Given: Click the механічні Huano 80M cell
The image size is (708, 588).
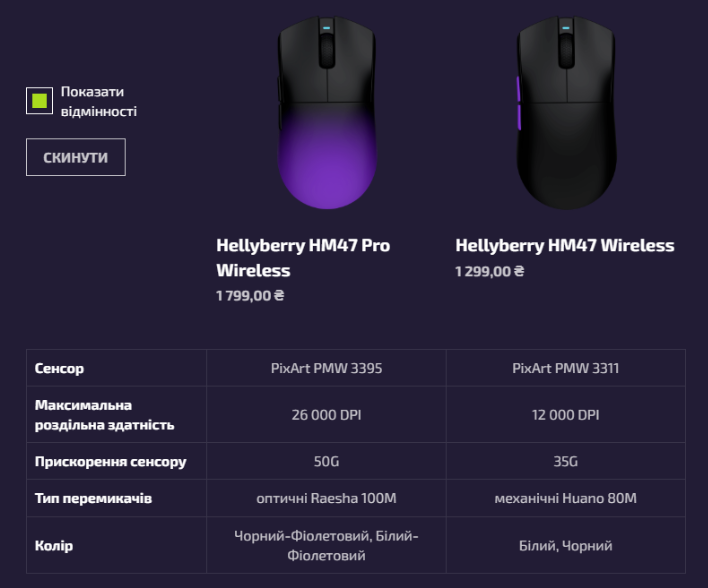Looking at the screenshot, I should [565, 498].
